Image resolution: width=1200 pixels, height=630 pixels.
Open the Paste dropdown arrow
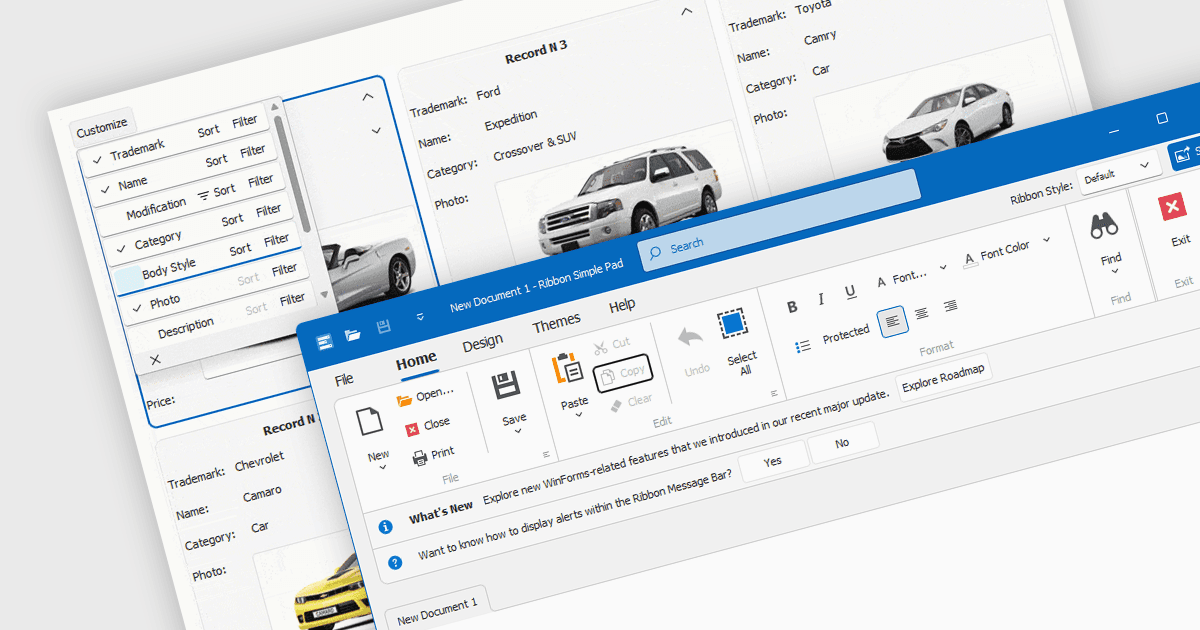tap(580, 415)
